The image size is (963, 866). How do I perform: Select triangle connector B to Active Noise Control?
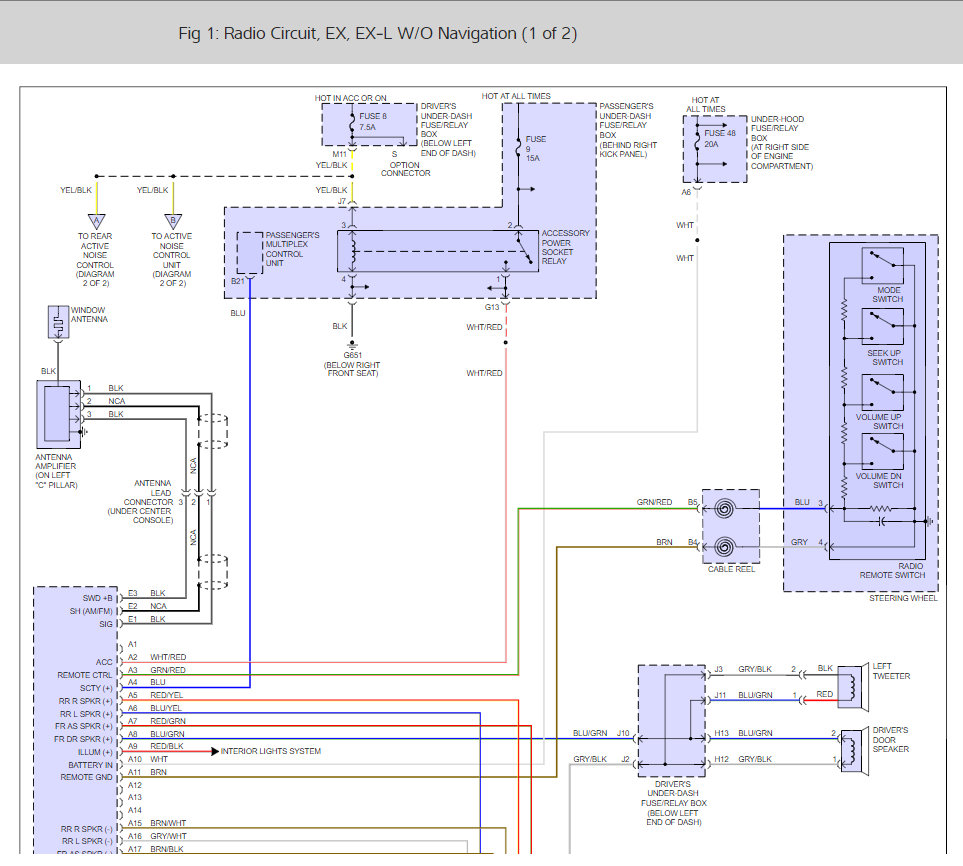[173, 221]
